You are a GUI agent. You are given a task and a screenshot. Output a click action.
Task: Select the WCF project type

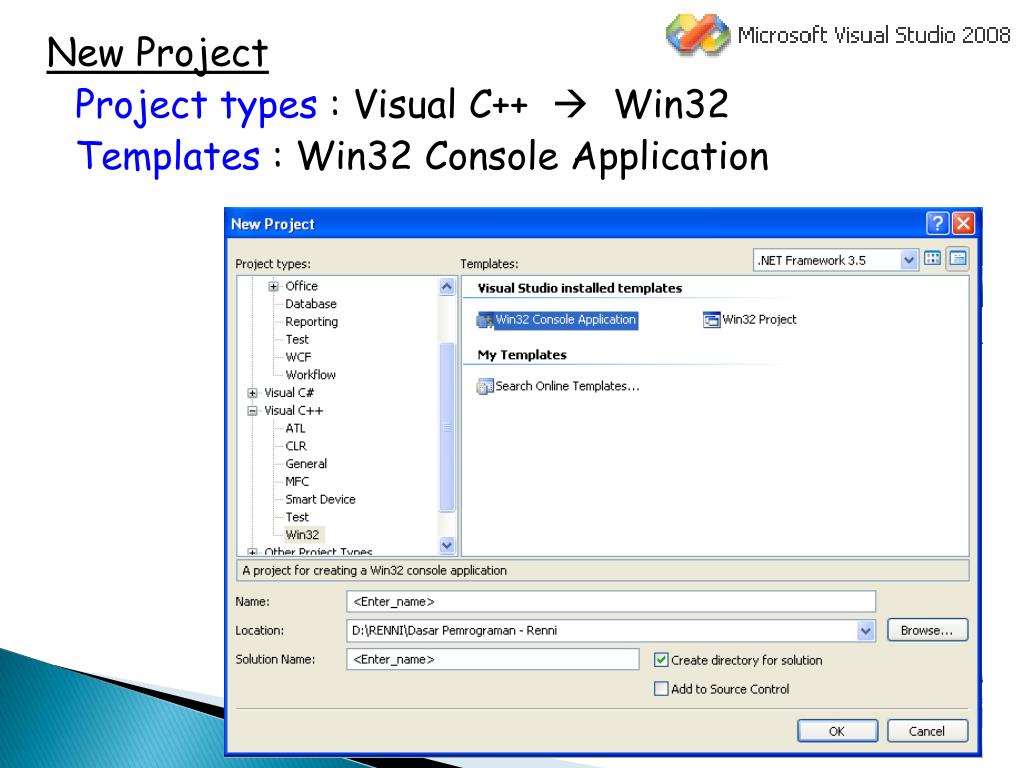(x=298, y=357)
